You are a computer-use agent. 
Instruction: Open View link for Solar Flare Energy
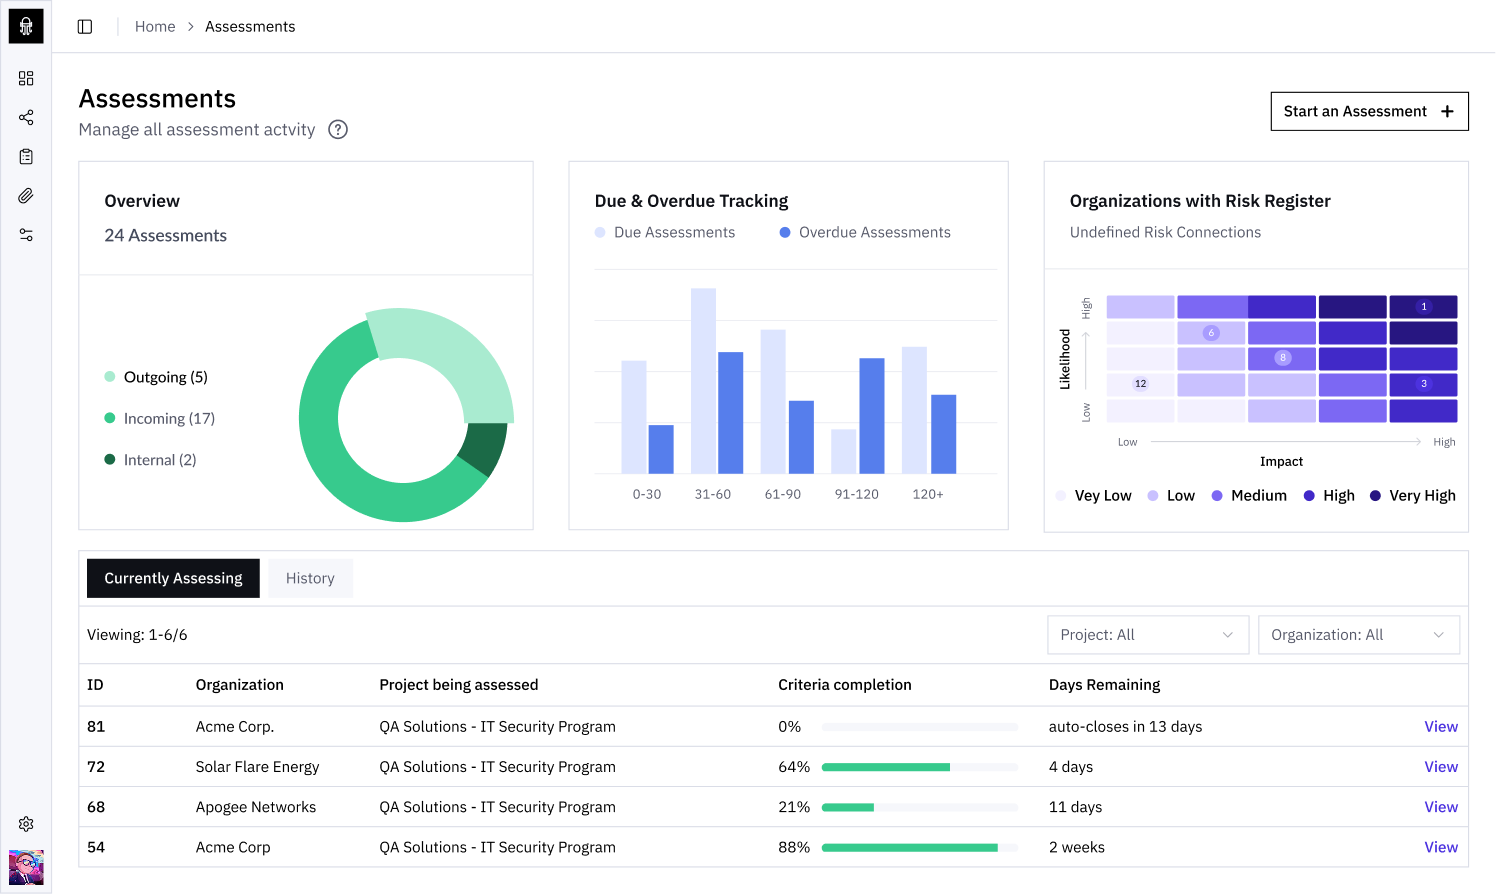pyautogui.click(x=1440, y=767)
